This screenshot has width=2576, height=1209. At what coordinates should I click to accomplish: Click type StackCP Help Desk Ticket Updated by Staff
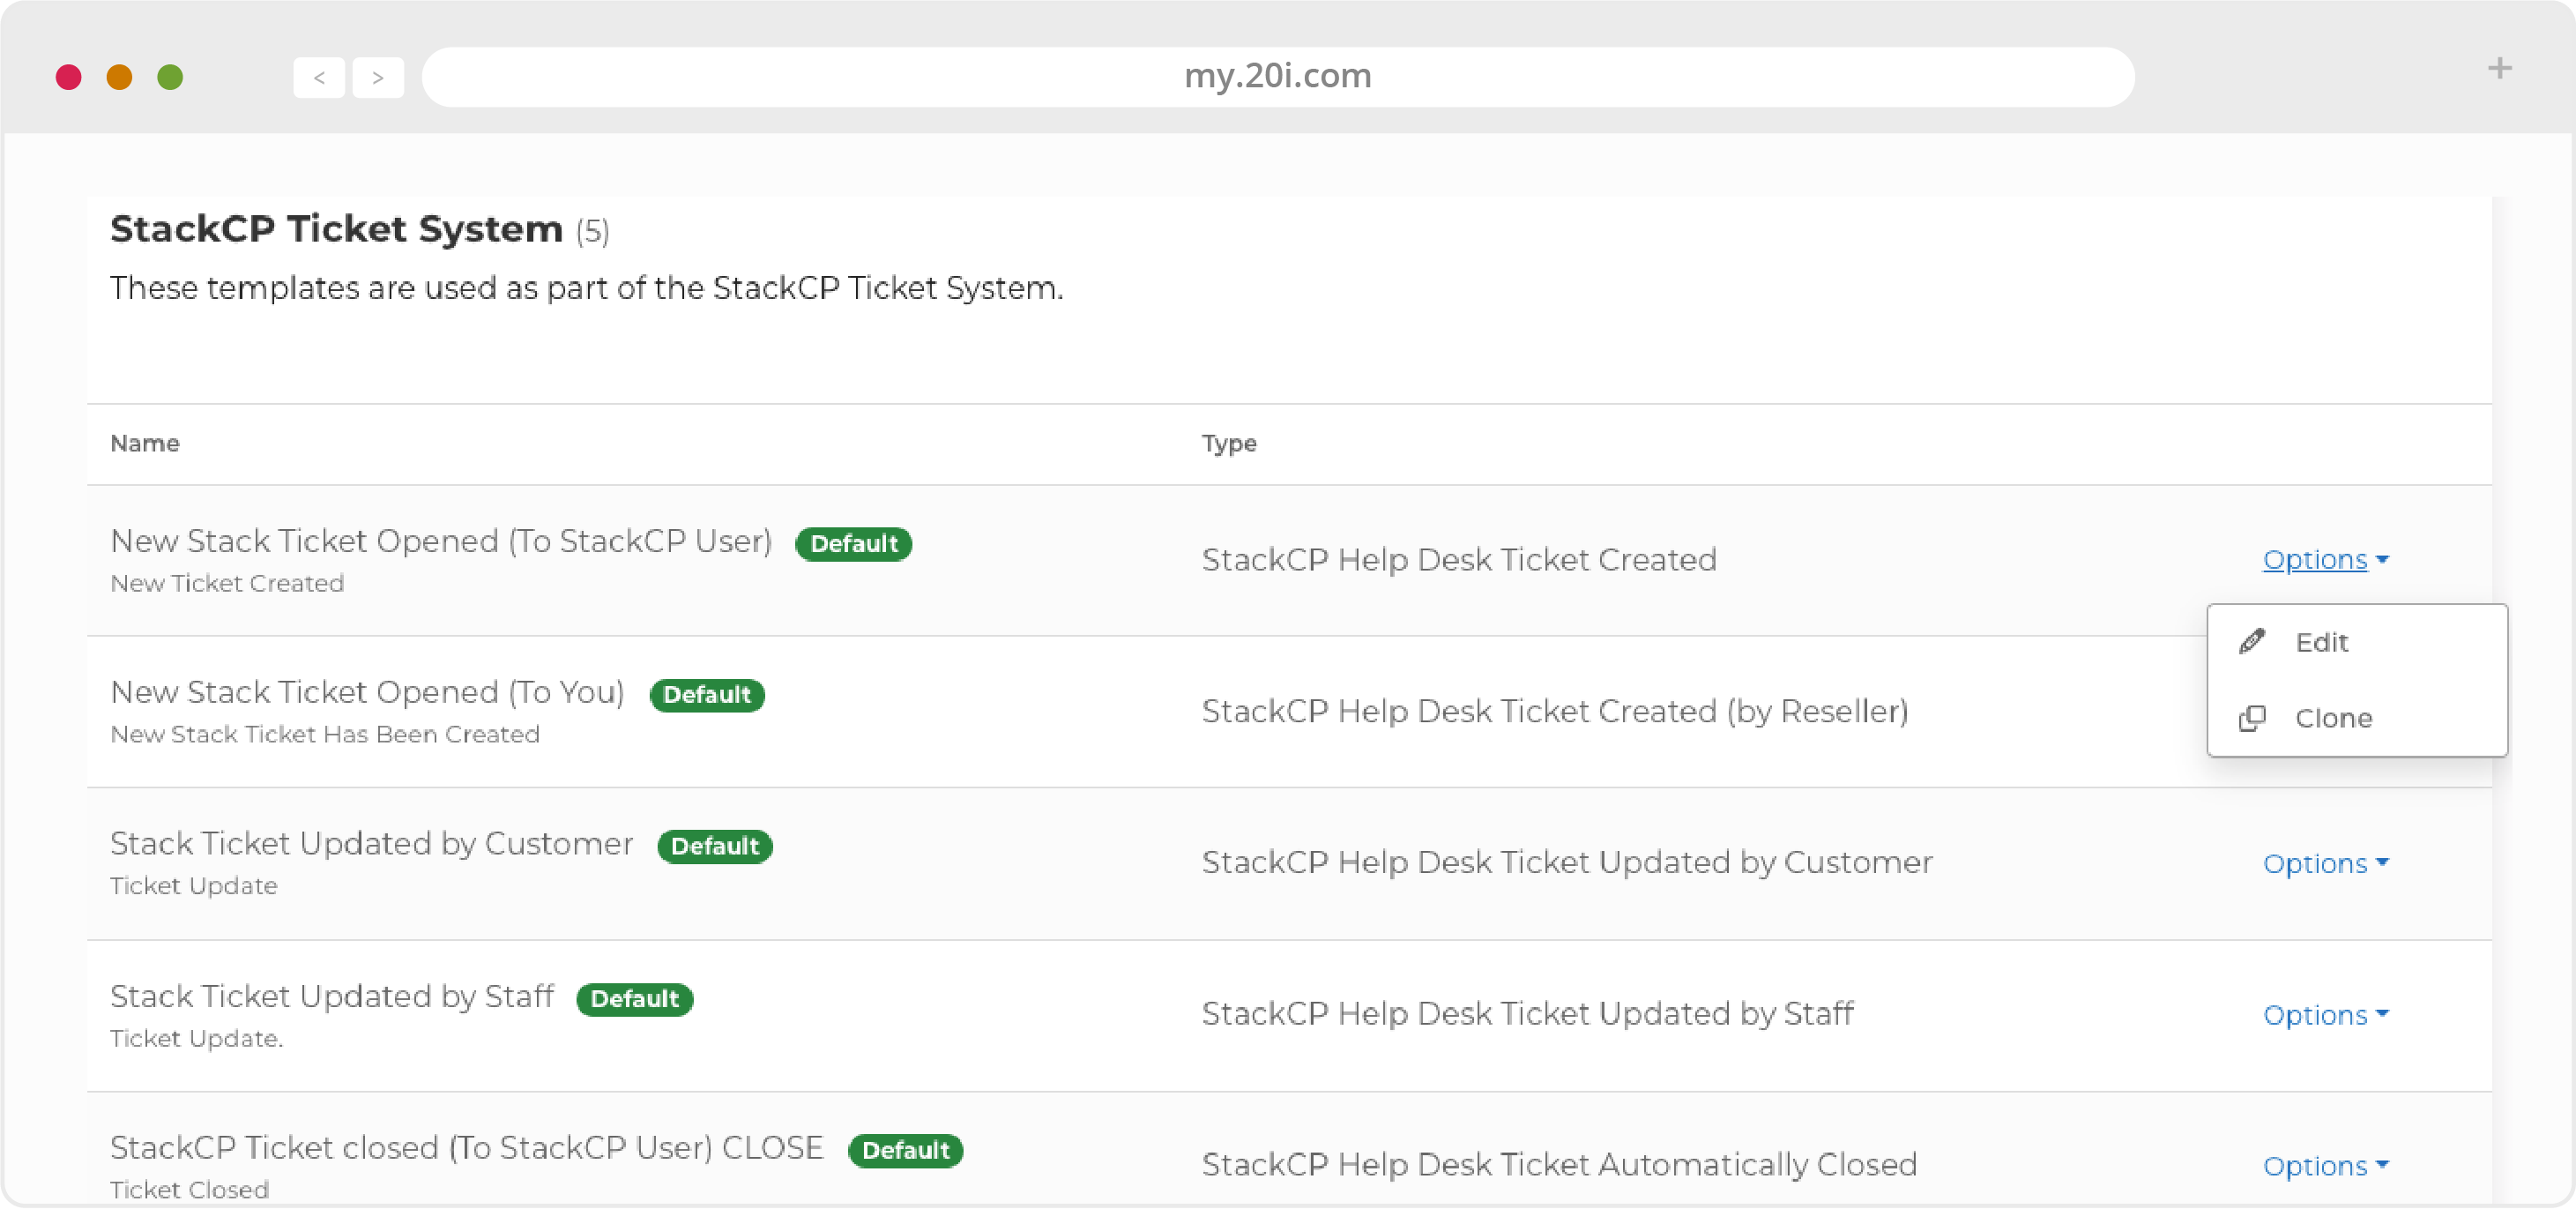click(1527, 1014)
